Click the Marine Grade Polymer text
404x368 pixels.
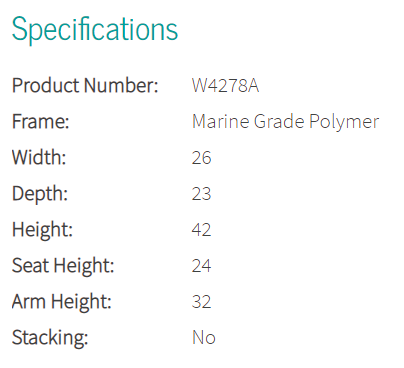pyautogui.click(x=286, y=122)
